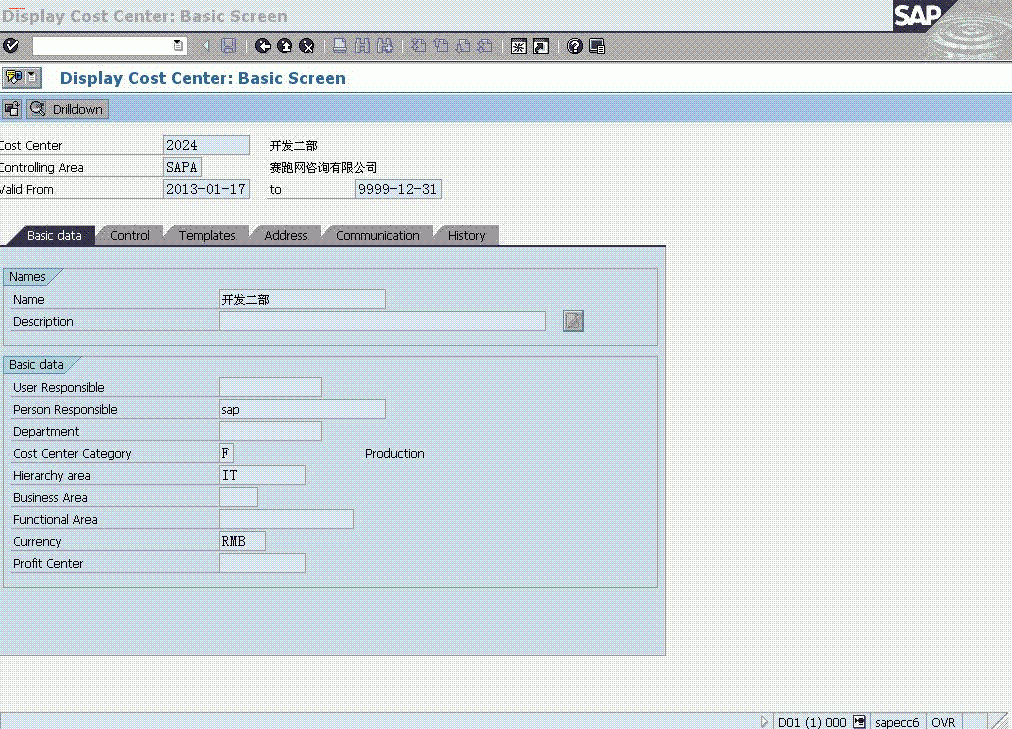Open the History tab
The image size is (1012, 729).
(467, 235)
